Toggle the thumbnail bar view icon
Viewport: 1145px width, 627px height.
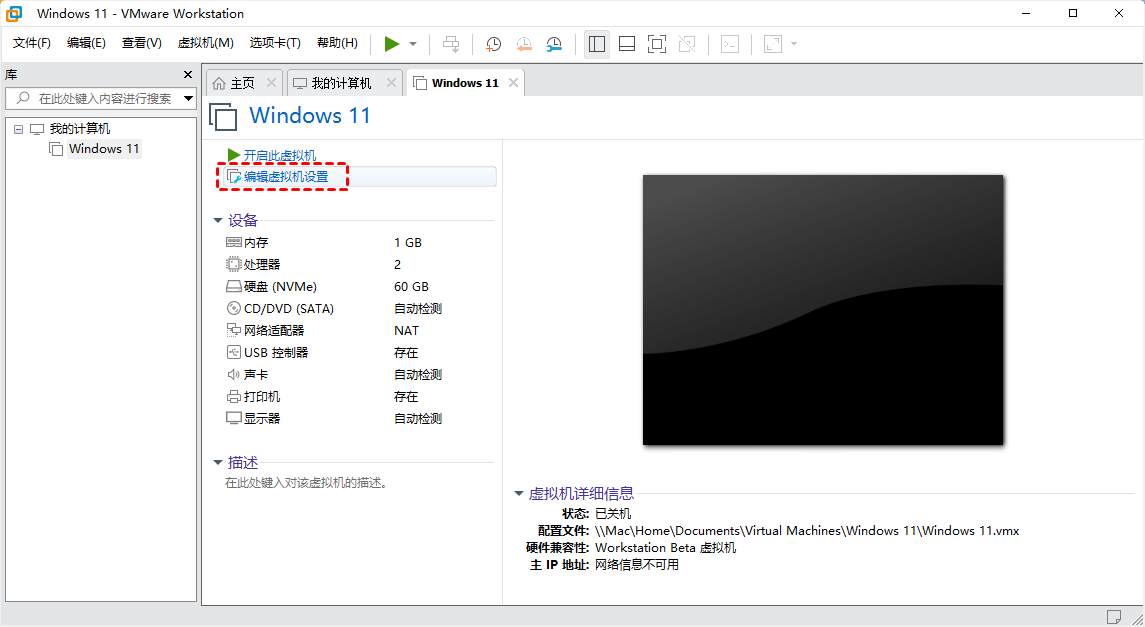click(627, 44)
